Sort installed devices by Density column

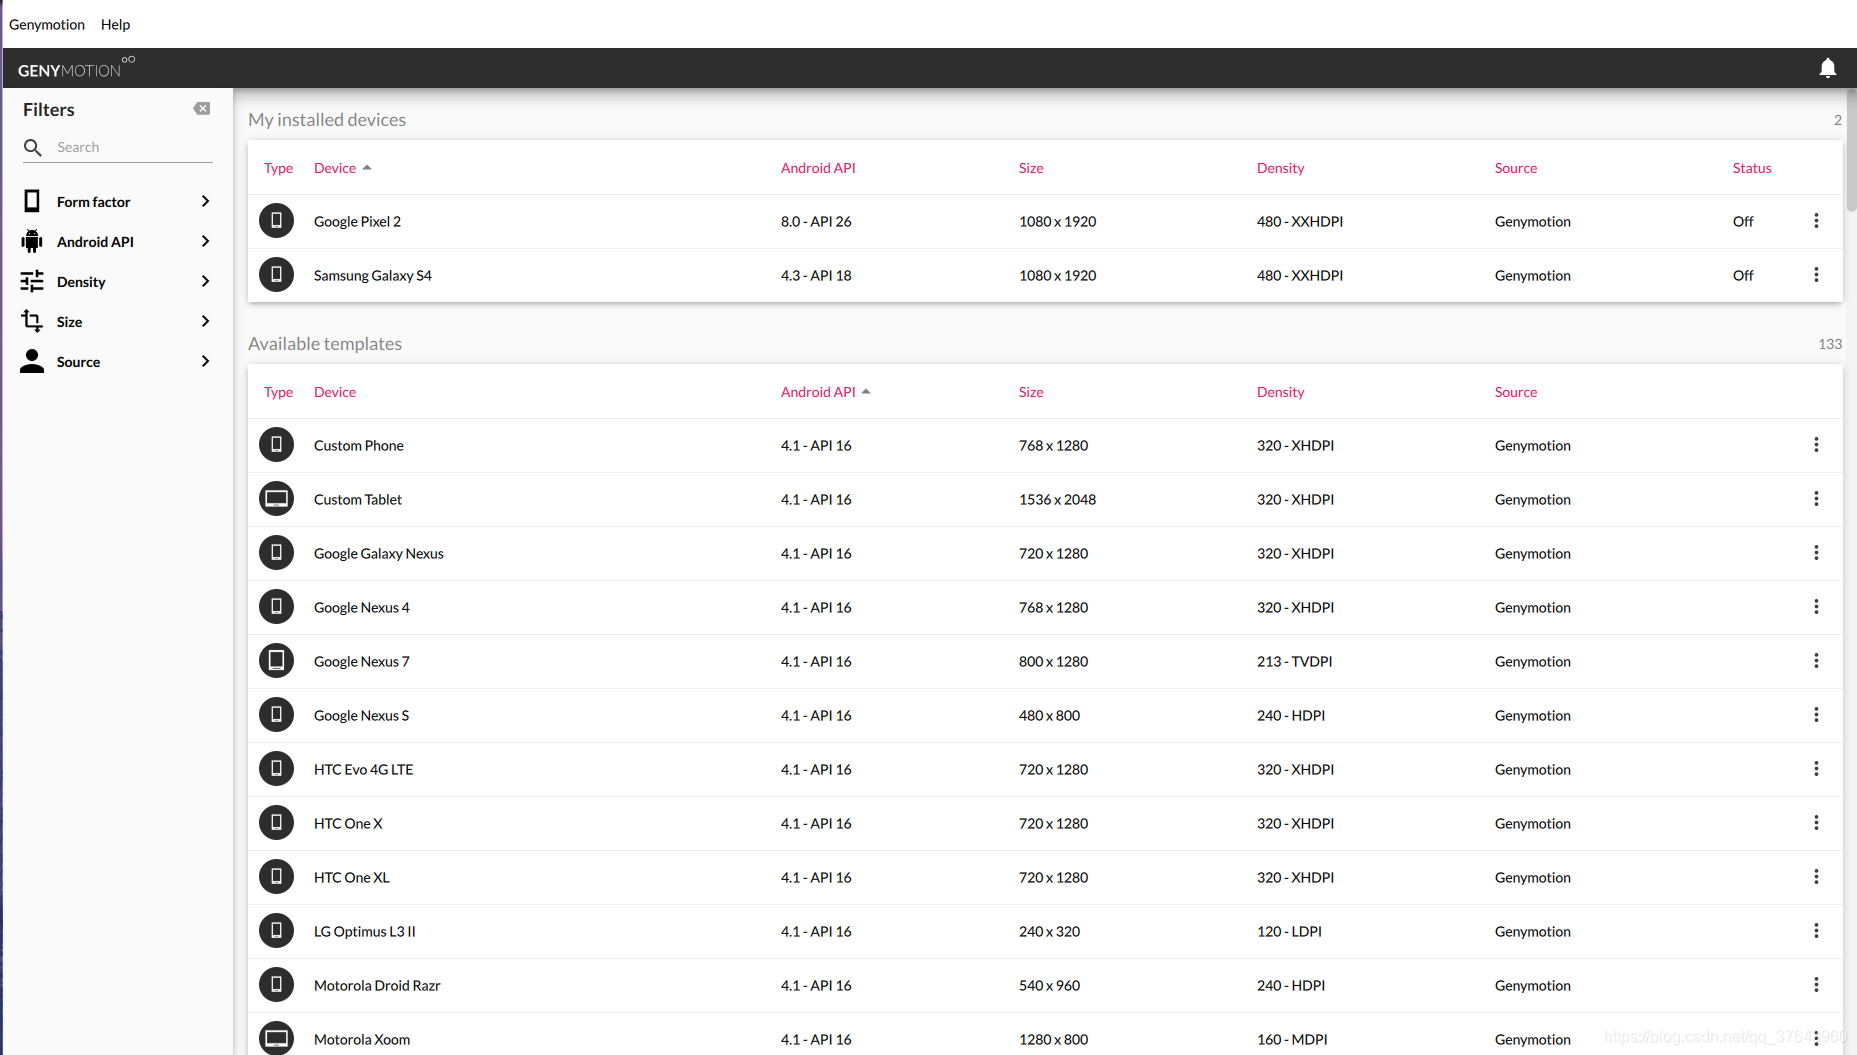click(1280, 168)
